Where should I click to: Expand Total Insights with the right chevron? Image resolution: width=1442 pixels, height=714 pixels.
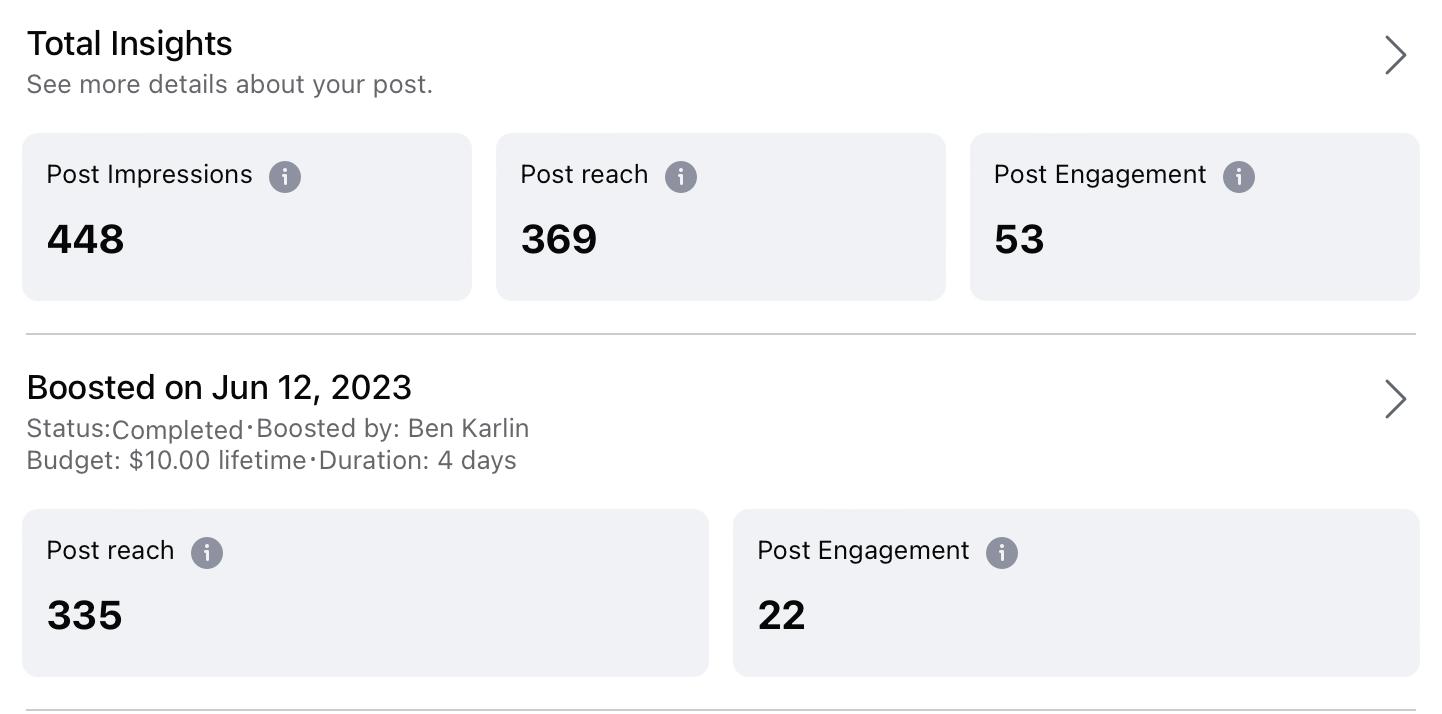[x=1395, y=55]
